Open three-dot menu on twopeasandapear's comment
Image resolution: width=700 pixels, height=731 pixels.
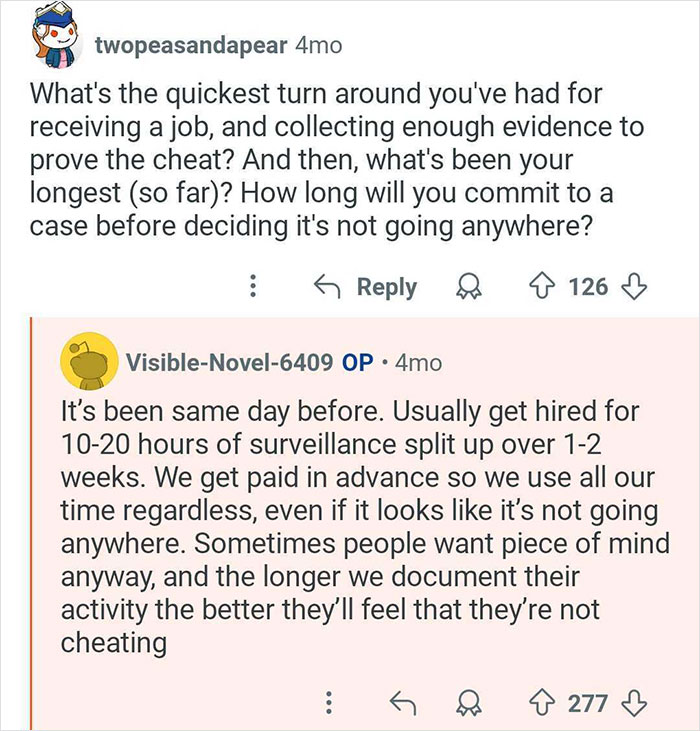254,287
